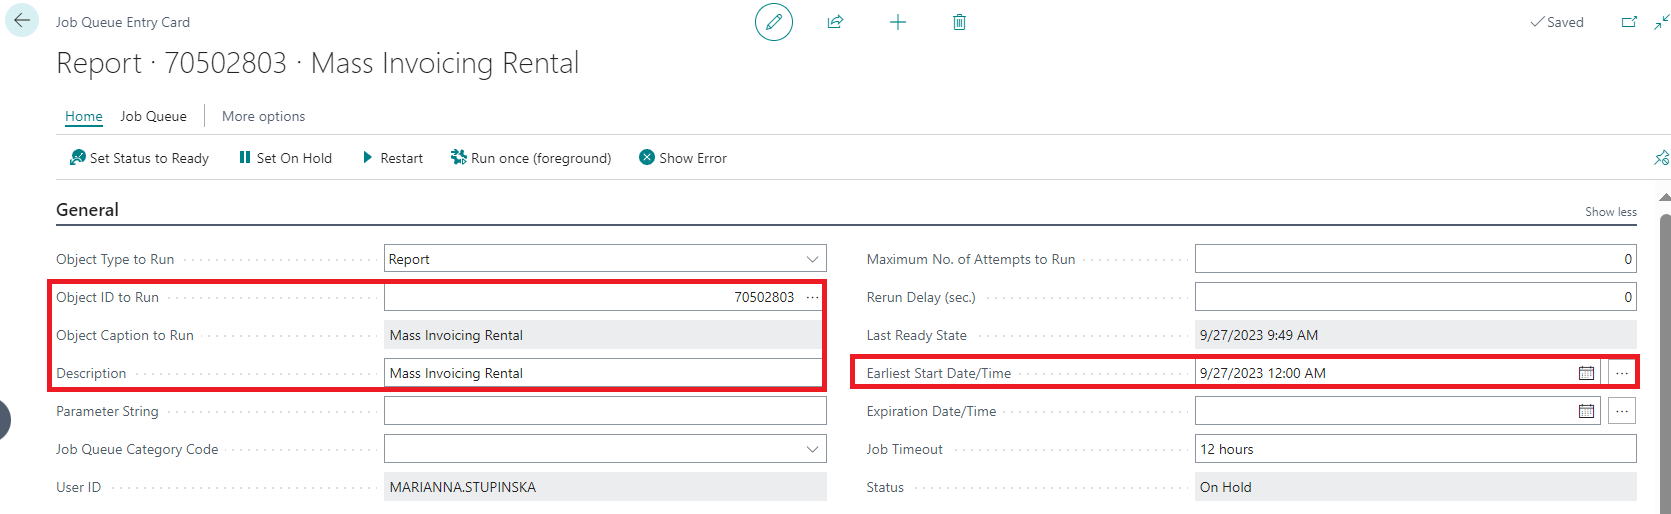Screen dimensions: 1671x514
Task: Open Object ID to Run lookup ellipsis
Action: (812, 297)
